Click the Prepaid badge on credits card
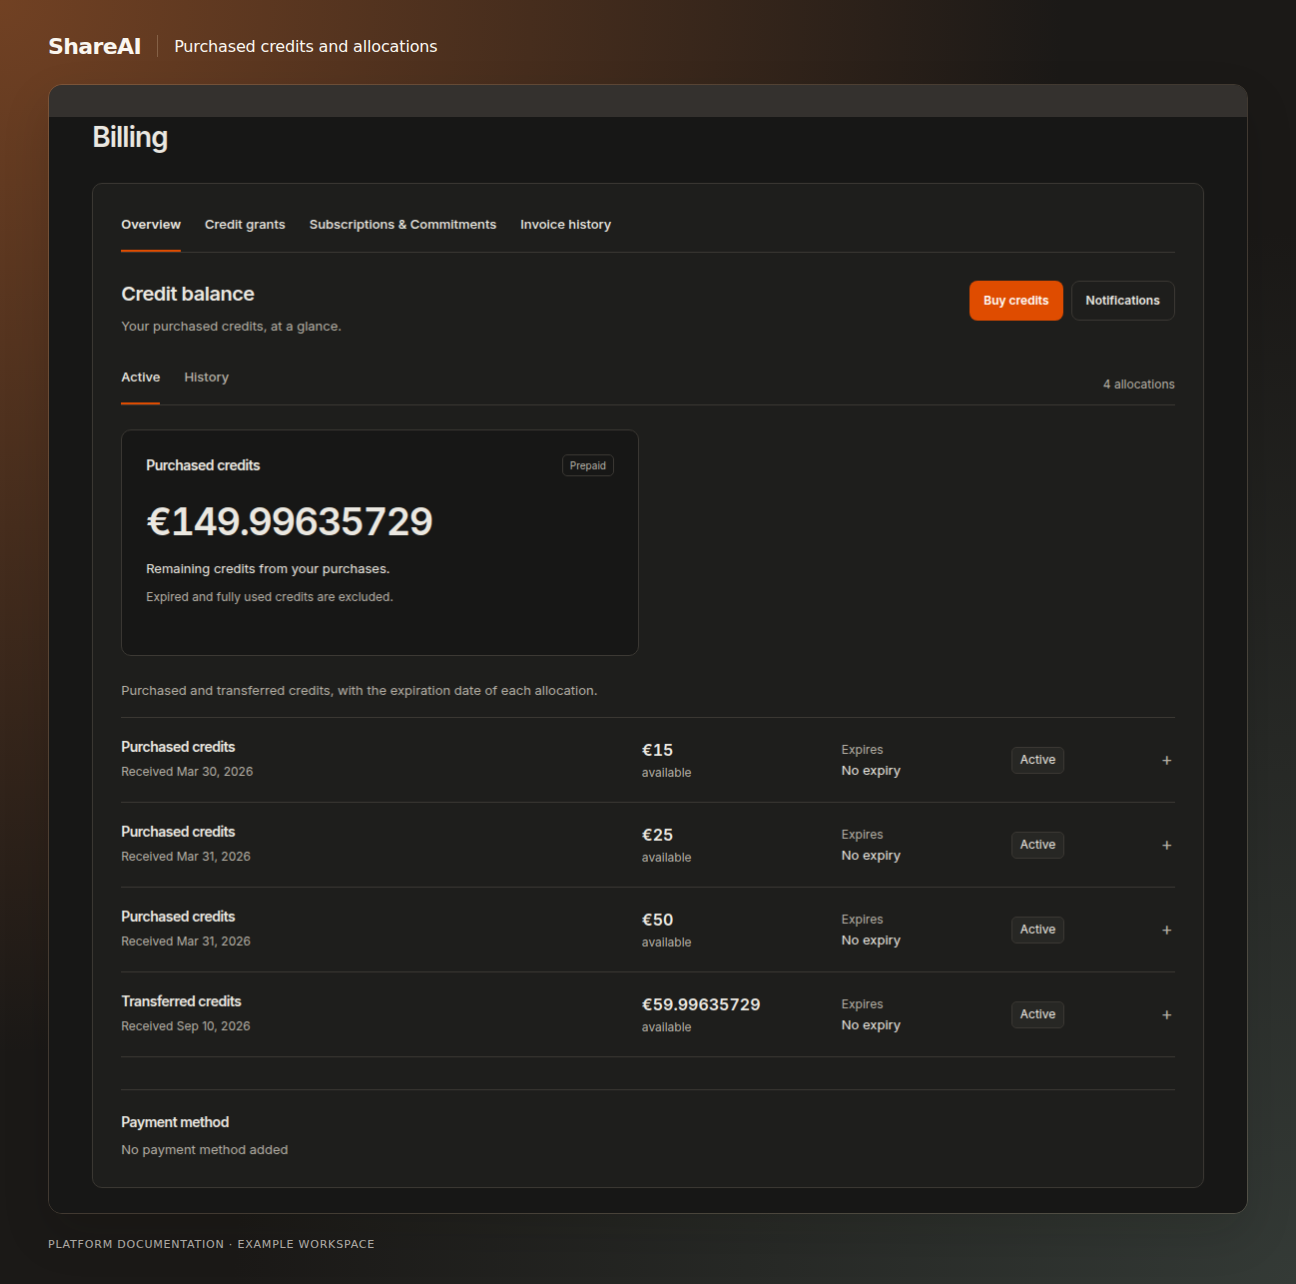The image size is (1296, 1284). click(x=588, y=466)
